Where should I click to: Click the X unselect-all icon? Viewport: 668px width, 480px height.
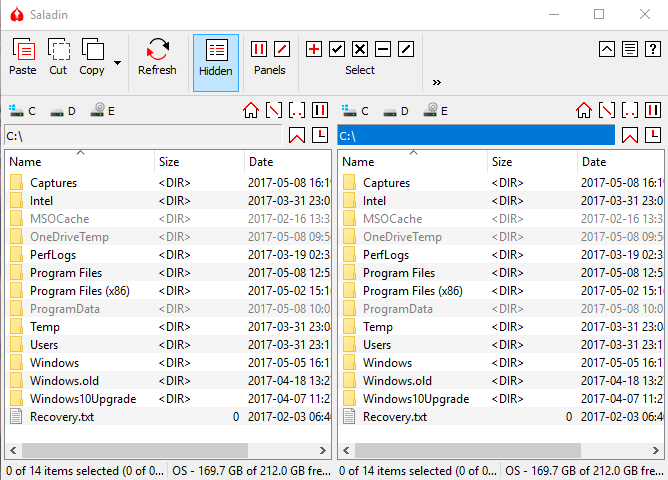pos(360,49)
